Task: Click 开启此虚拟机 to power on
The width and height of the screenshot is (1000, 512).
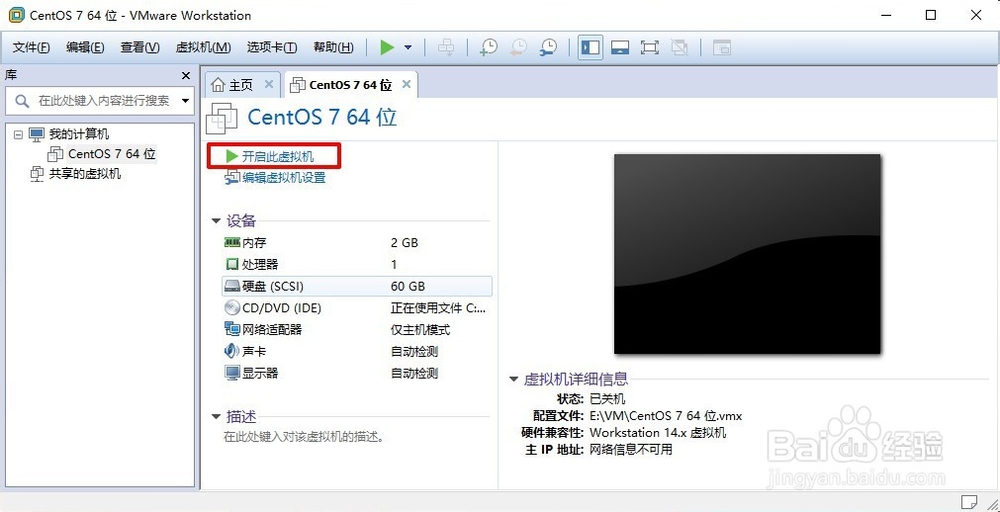Action: click(x=278, y=156)
